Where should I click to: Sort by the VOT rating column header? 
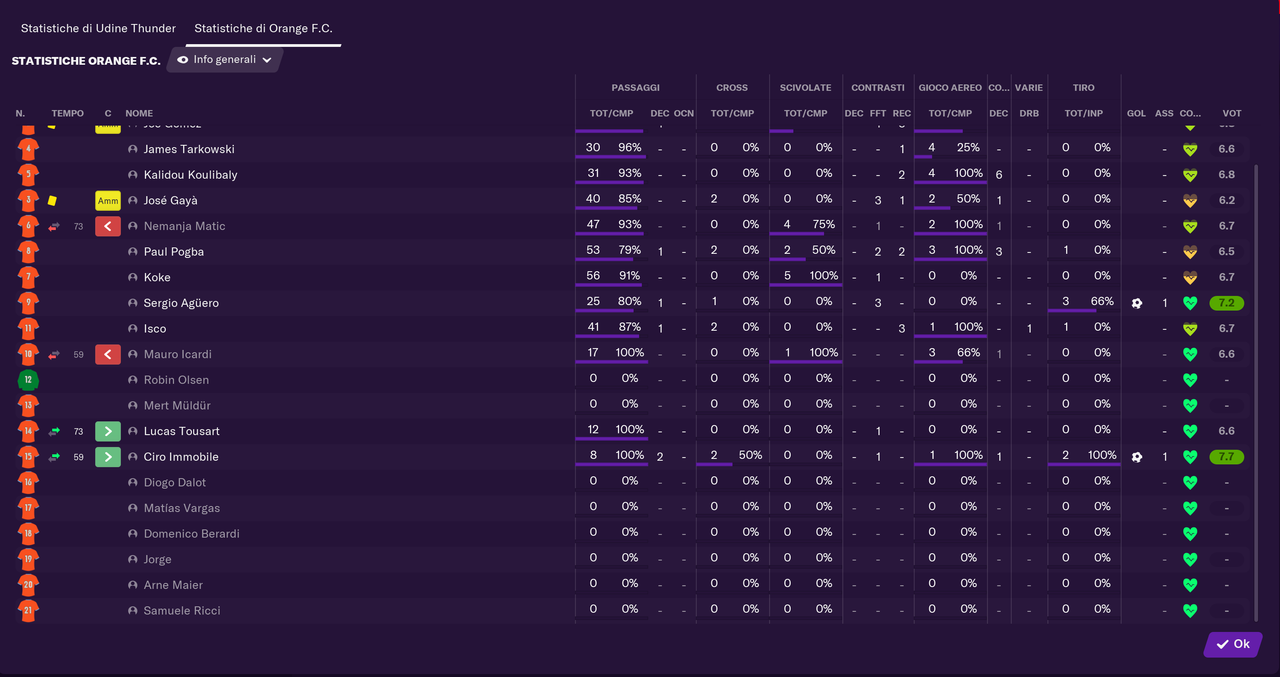(1231, 113)
